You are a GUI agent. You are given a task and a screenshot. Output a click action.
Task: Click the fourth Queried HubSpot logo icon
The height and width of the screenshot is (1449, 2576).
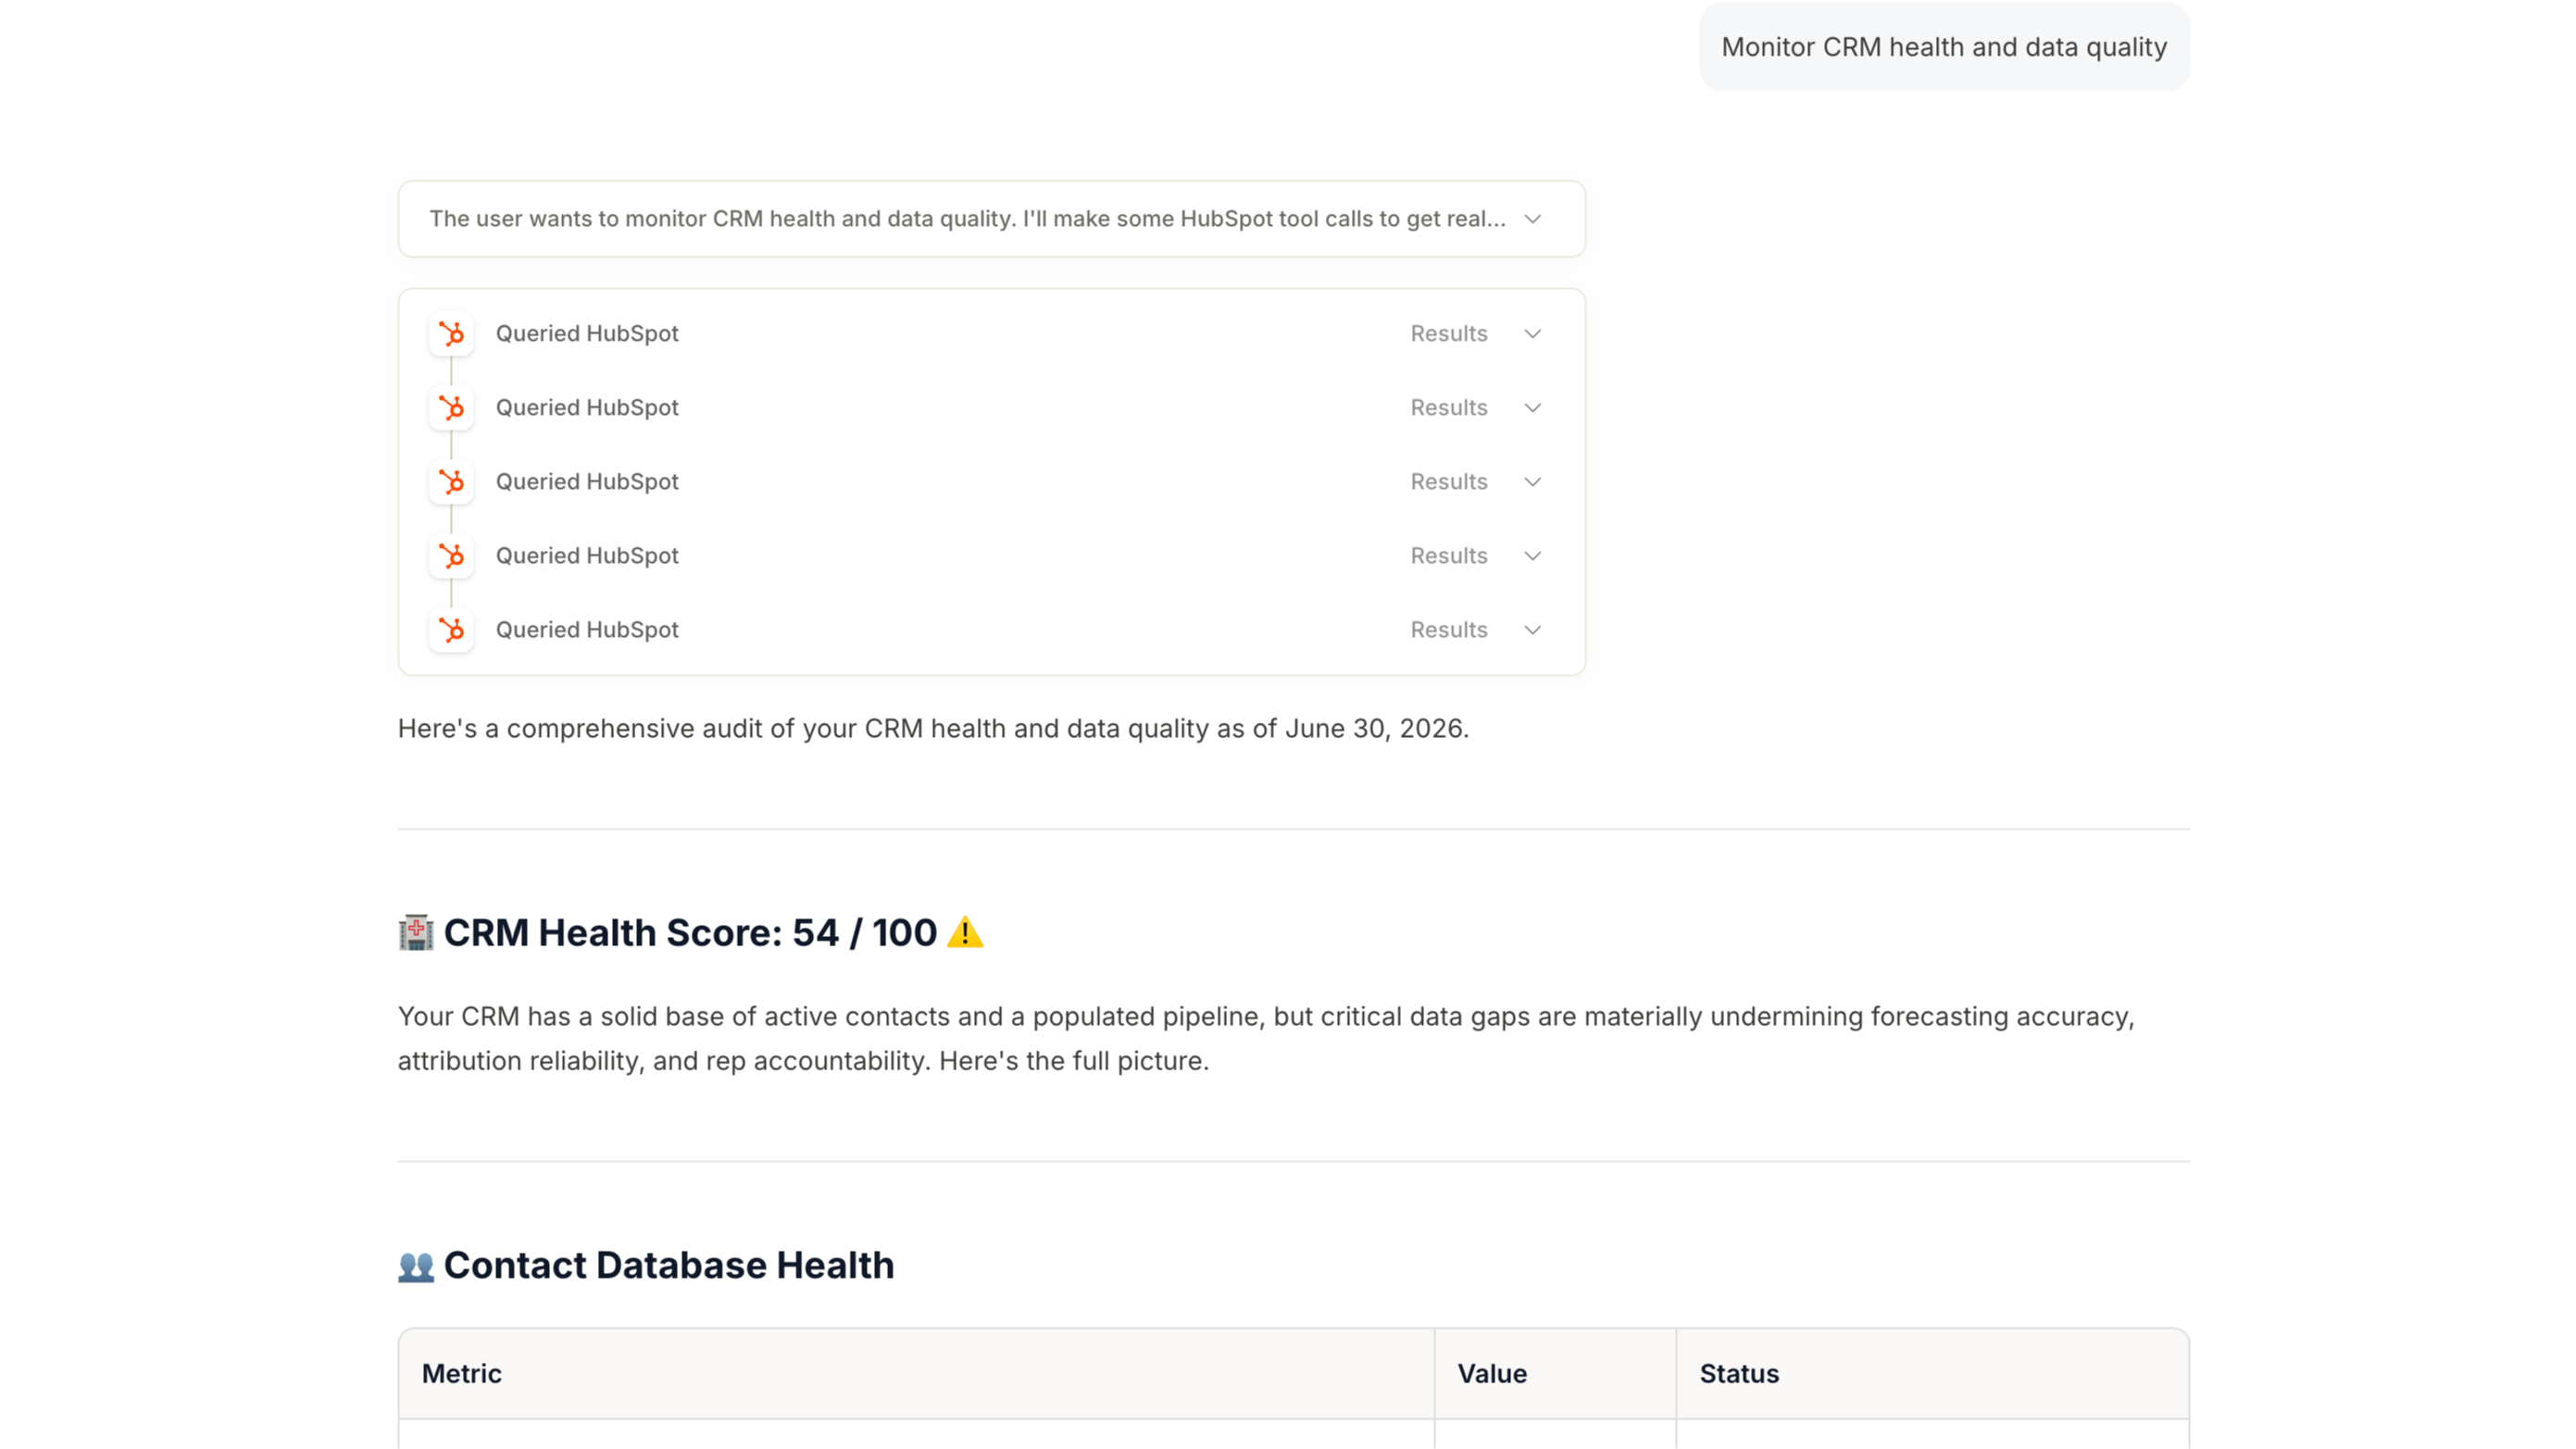click(x=451, y=555)
